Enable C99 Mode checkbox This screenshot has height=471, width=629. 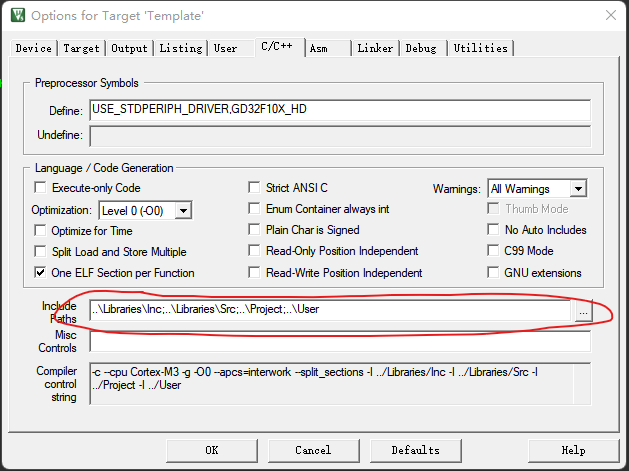493,251
